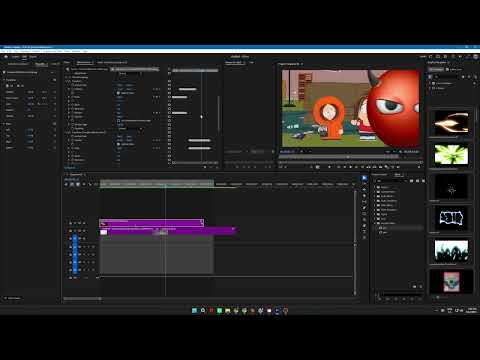Open taskbar Search icon
The height and width of the screenshot is (360, 480).
pos(203,310)
